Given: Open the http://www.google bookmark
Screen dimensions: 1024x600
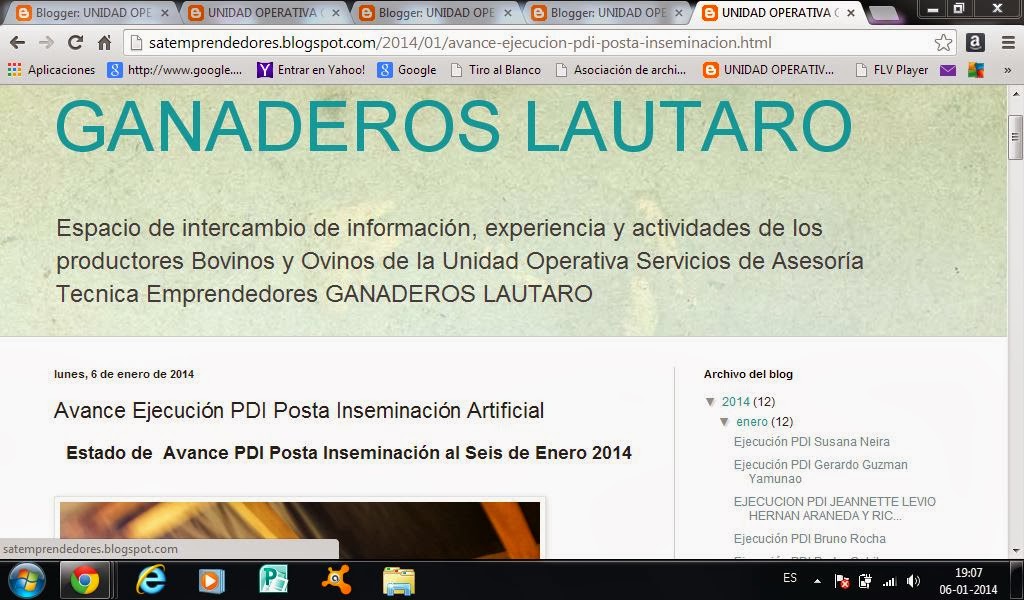Looking at the screenshot, I should point(175,70).
